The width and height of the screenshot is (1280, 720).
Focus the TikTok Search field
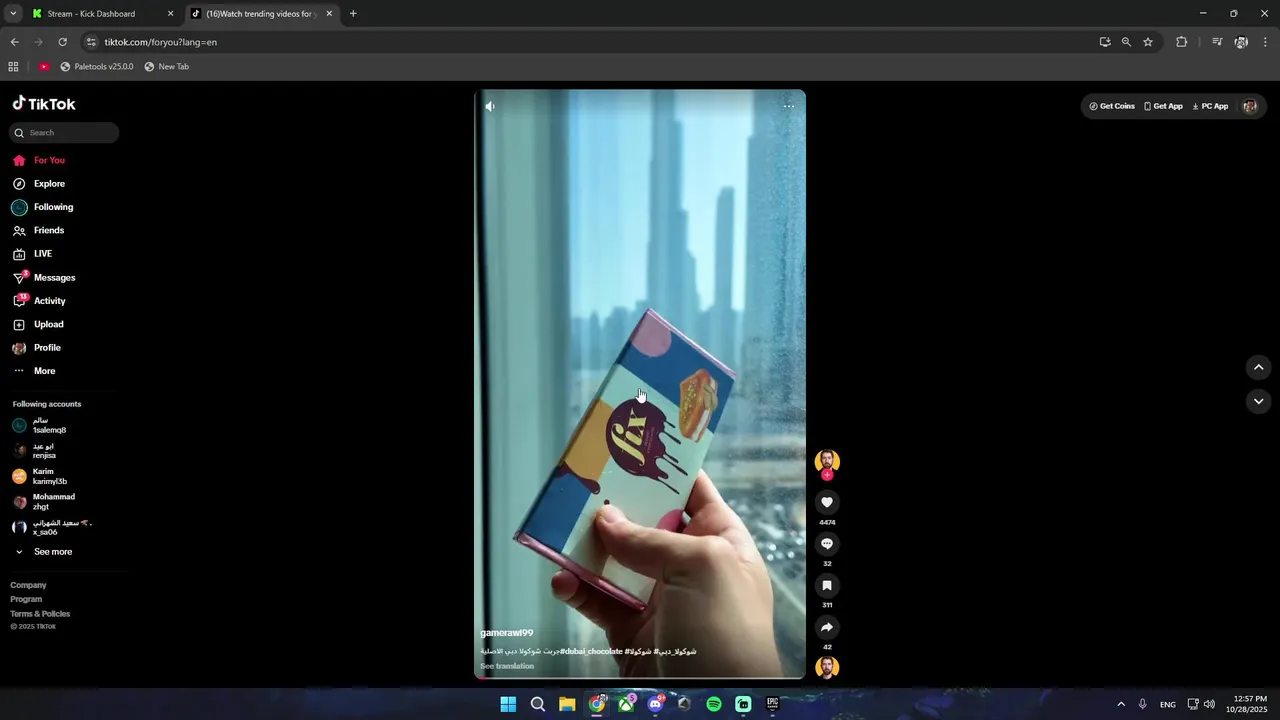(64, 133)
